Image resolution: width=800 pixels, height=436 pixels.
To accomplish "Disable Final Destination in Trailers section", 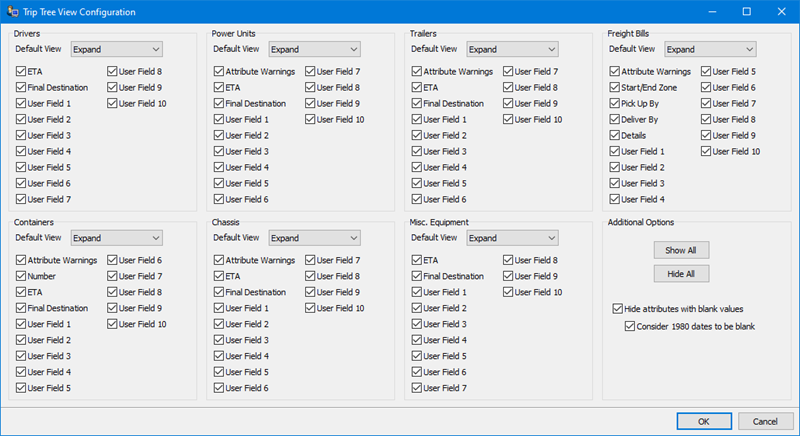I will (417, 104).
